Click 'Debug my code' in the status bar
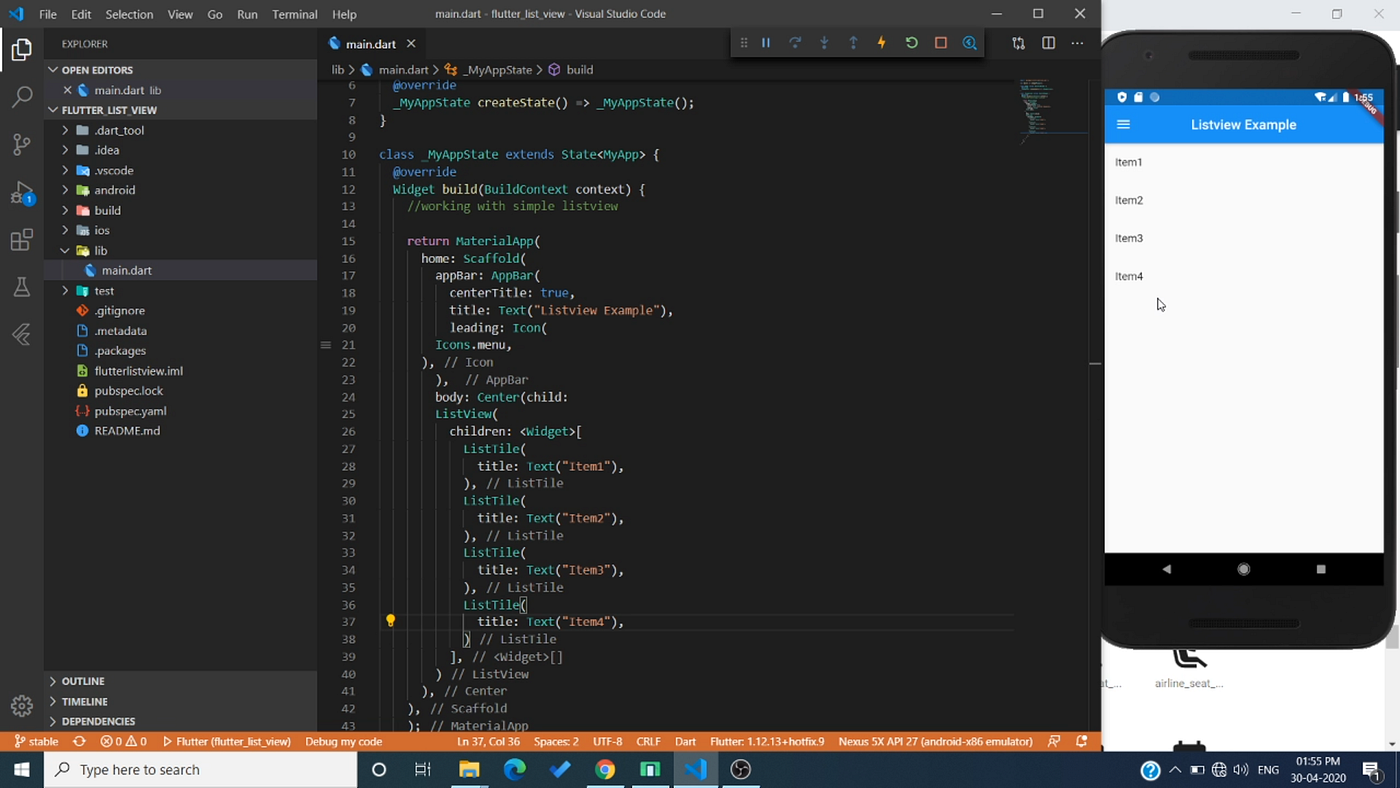 point(343,741)
